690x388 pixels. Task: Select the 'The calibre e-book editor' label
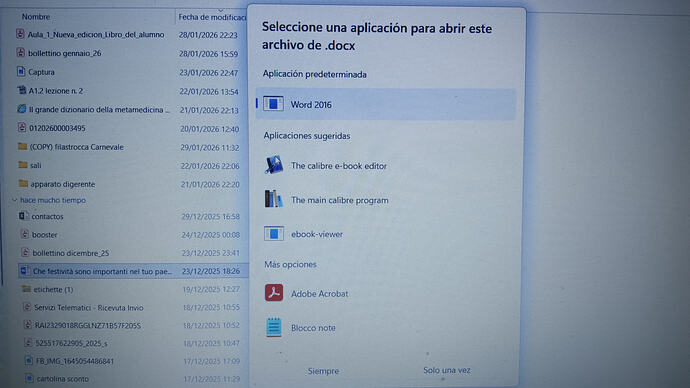point(339,166)
